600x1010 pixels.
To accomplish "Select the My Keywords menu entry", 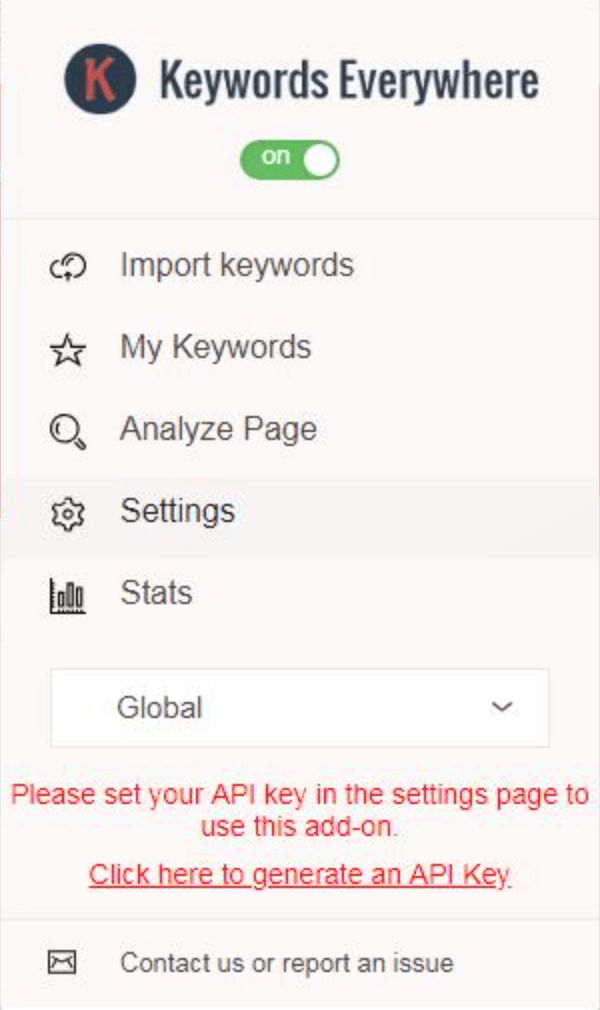I will [x=300, y=348].
